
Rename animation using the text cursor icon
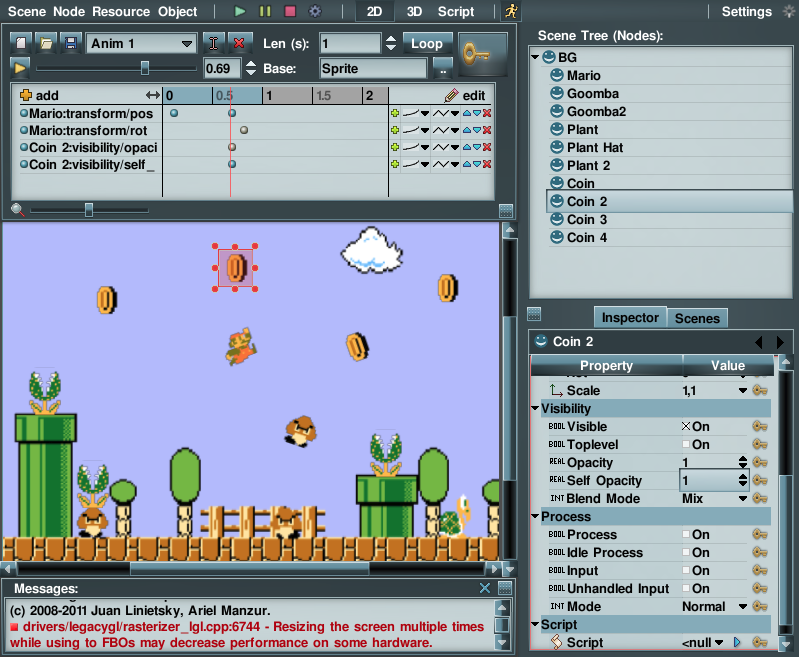click(214, 43)
